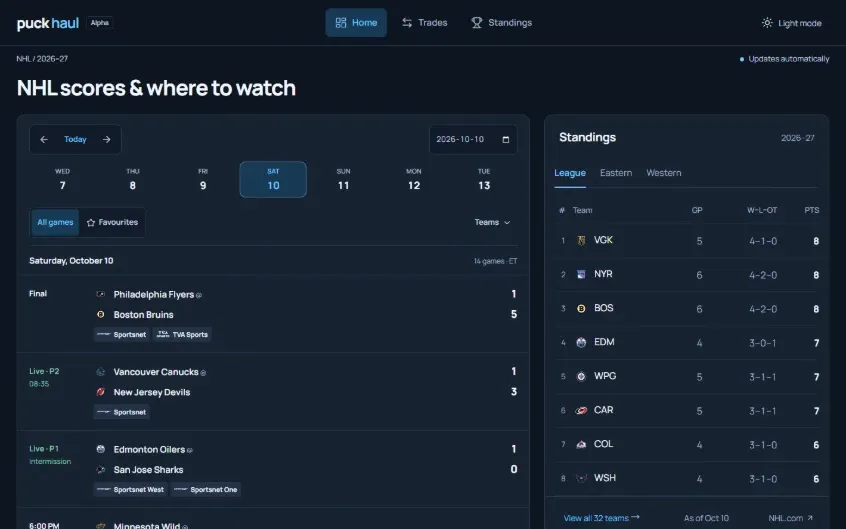
Task: Click the Sportsnet badge under Canucks game
Action: [x=121, y=412]
